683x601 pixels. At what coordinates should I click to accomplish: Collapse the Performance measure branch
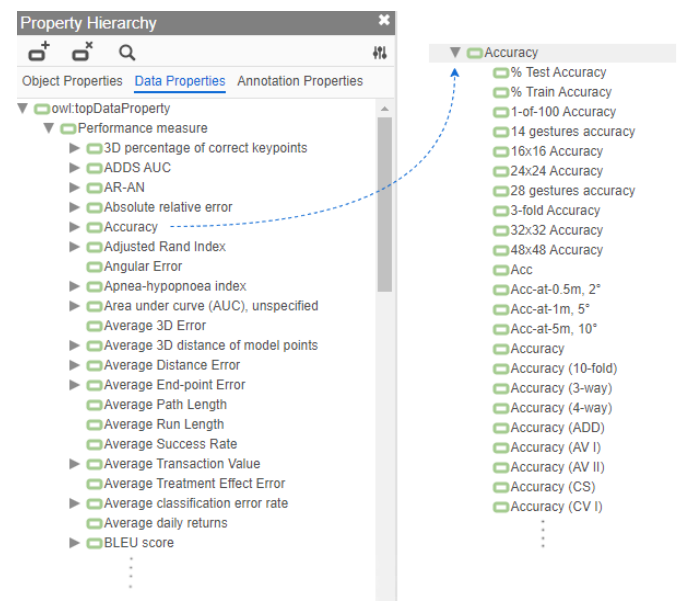point(48,128)
